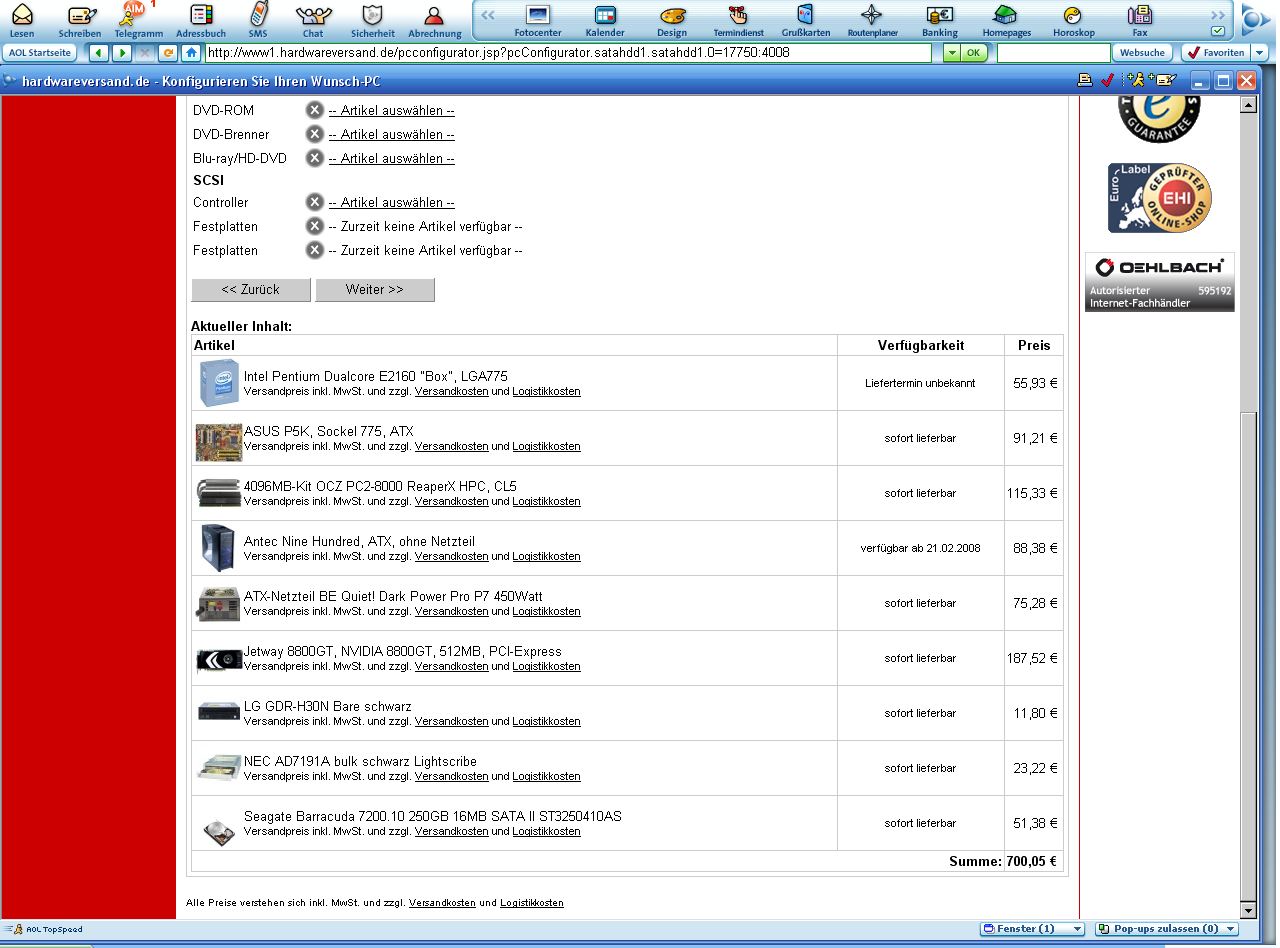Select article for DVD-ROM

[x=391, y=111]
